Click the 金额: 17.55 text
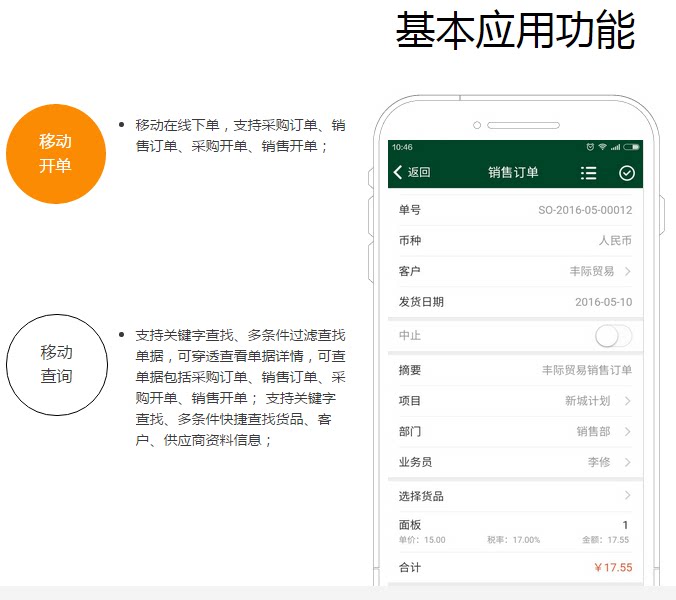Viewport: 676px width, 600px height. [x=605, y=540]
